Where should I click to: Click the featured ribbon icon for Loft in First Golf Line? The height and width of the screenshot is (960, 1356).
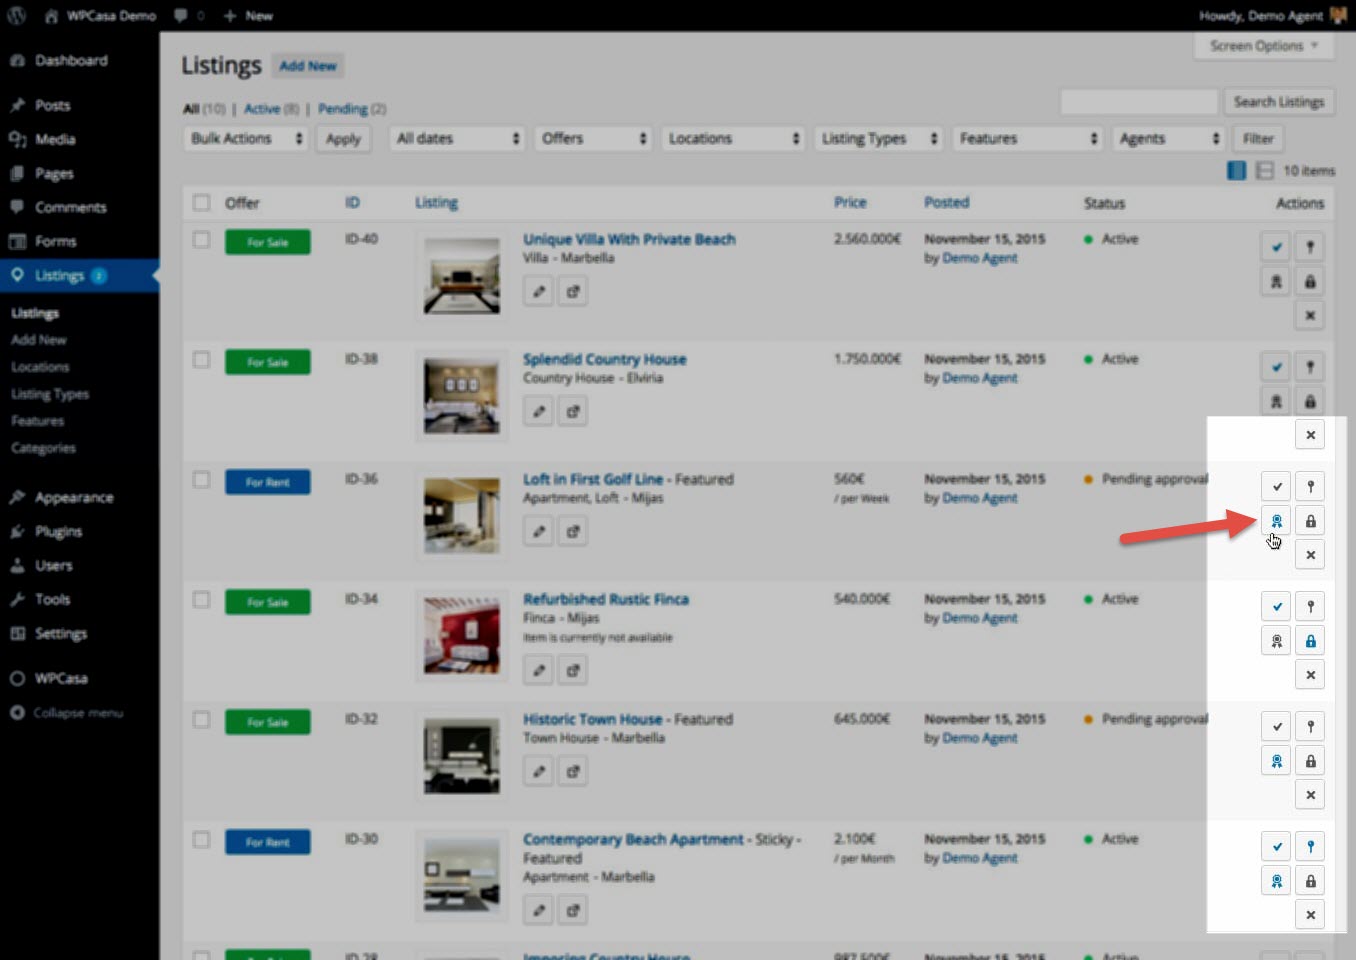pyautogui.click(x=1276, y=520)
